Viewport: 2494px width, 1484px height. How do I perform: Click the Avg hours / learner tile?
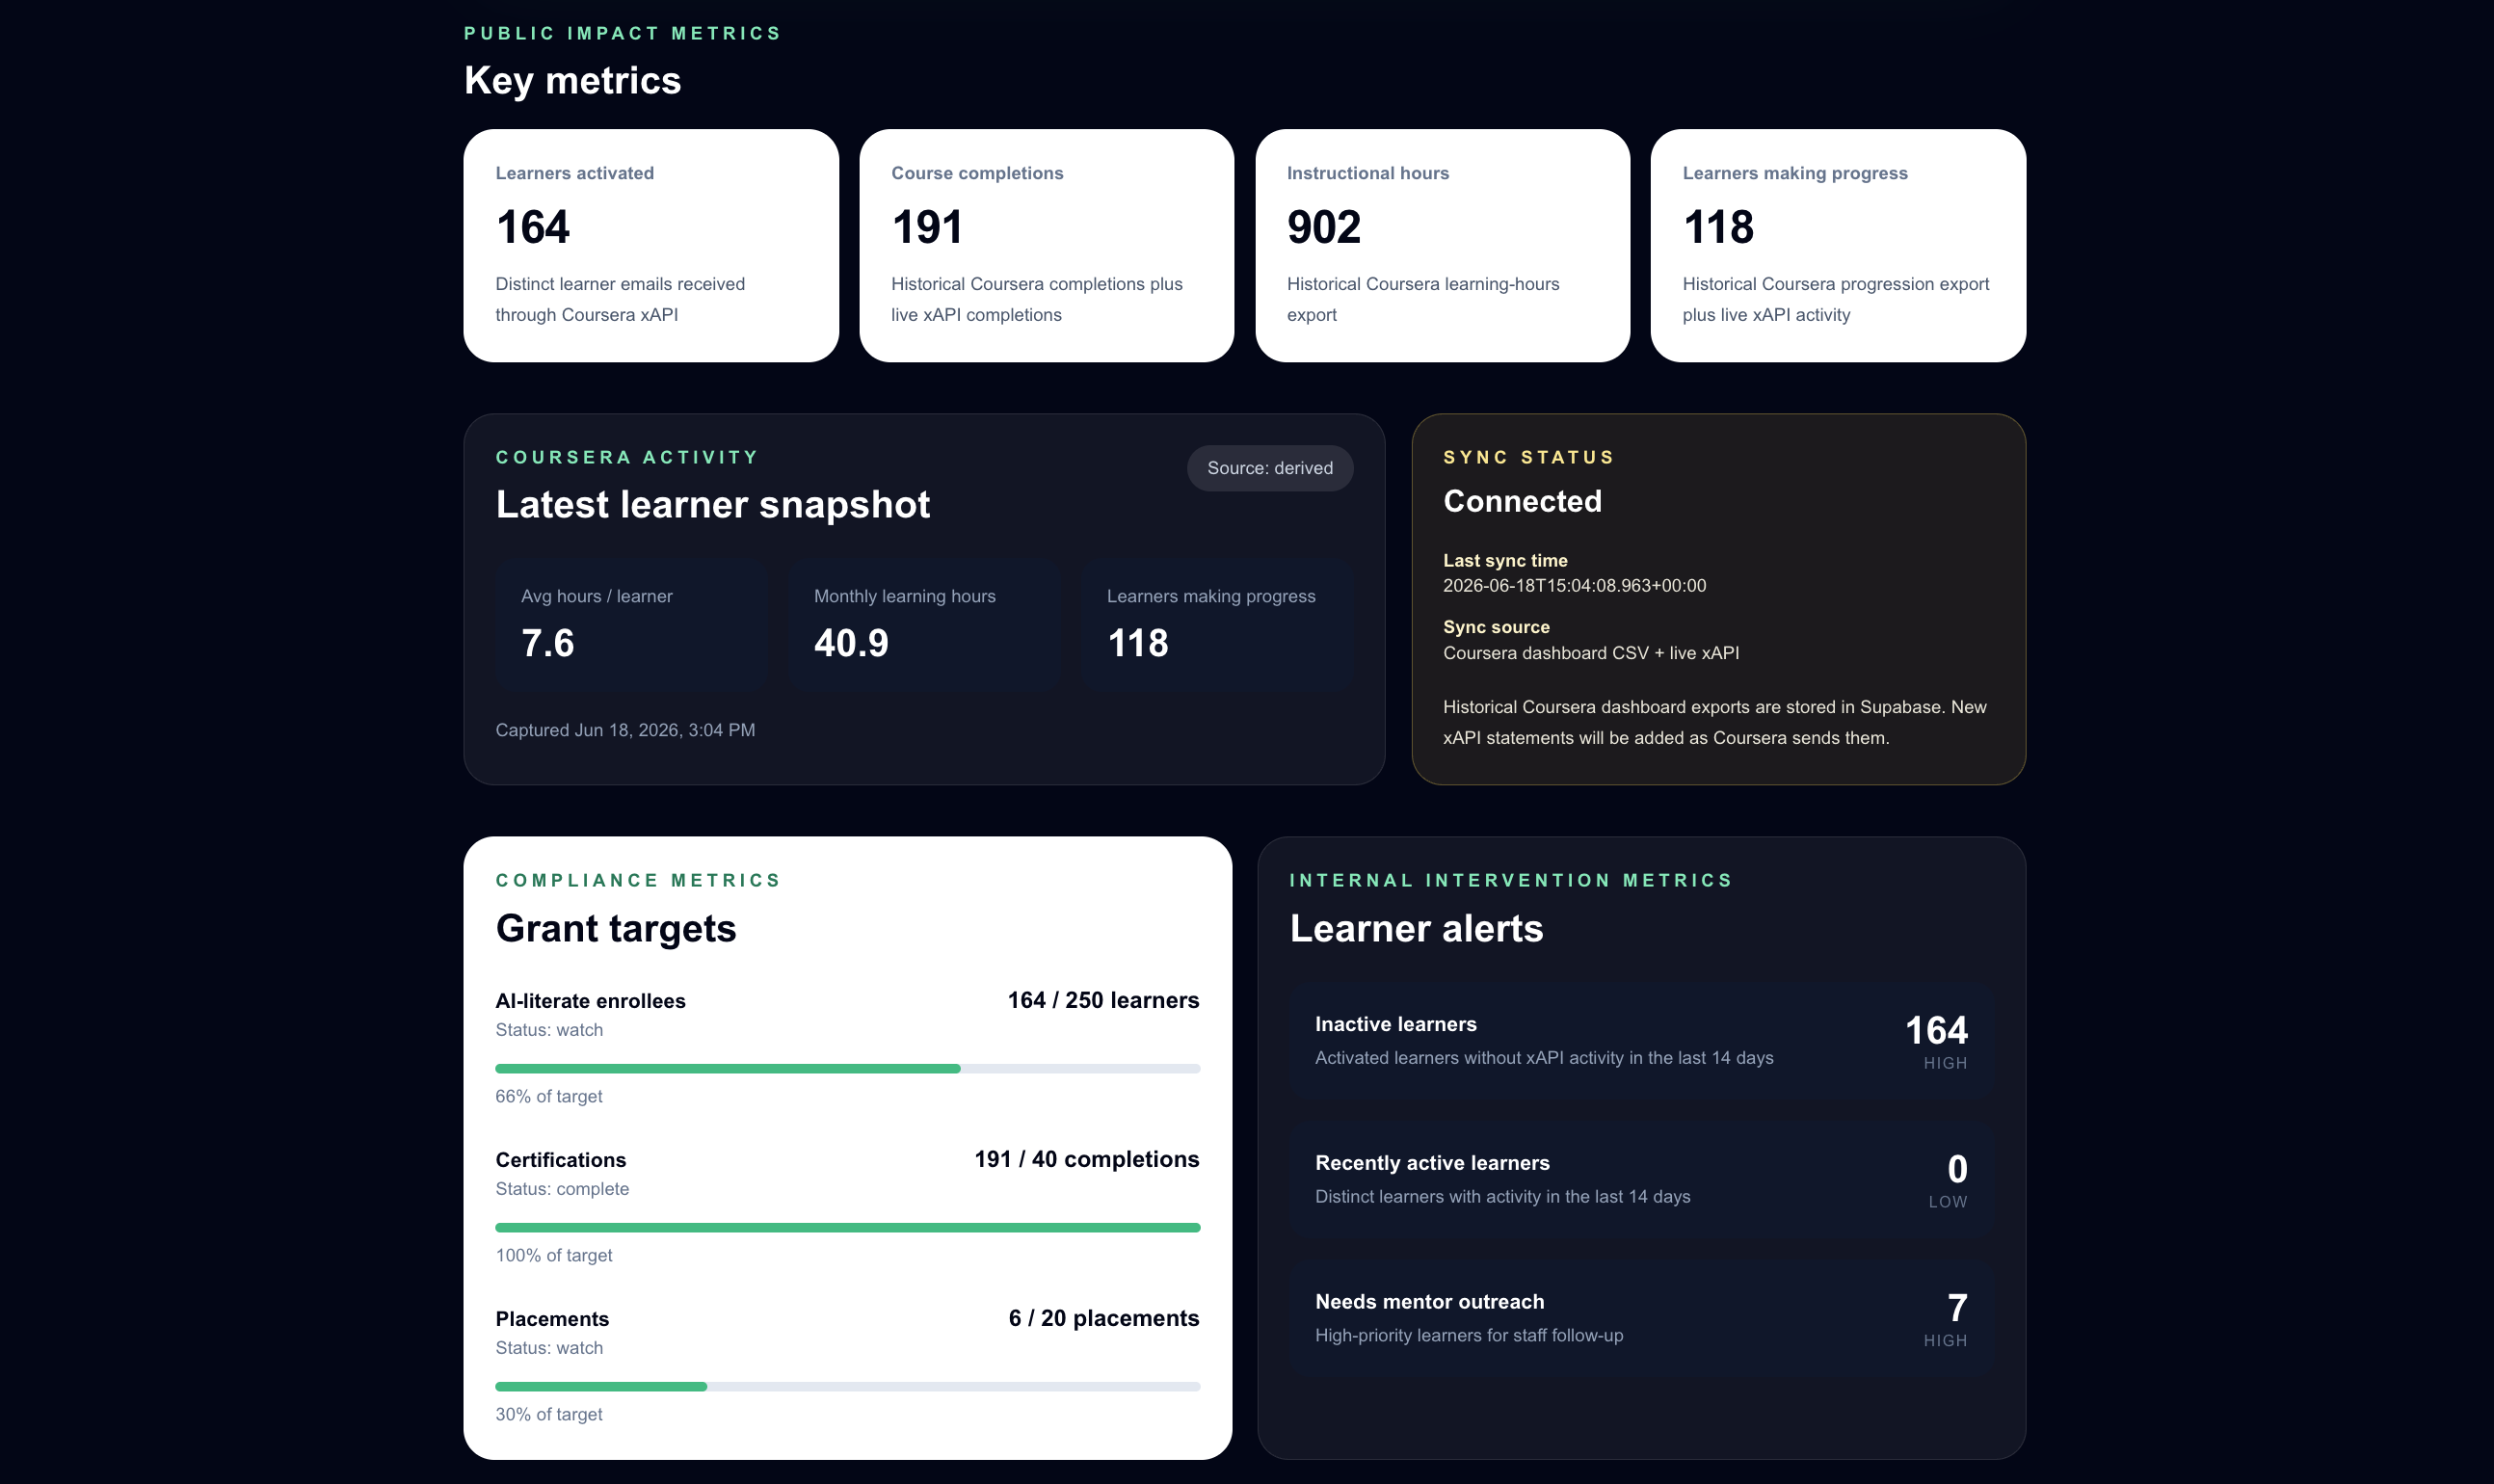point(632,626)
